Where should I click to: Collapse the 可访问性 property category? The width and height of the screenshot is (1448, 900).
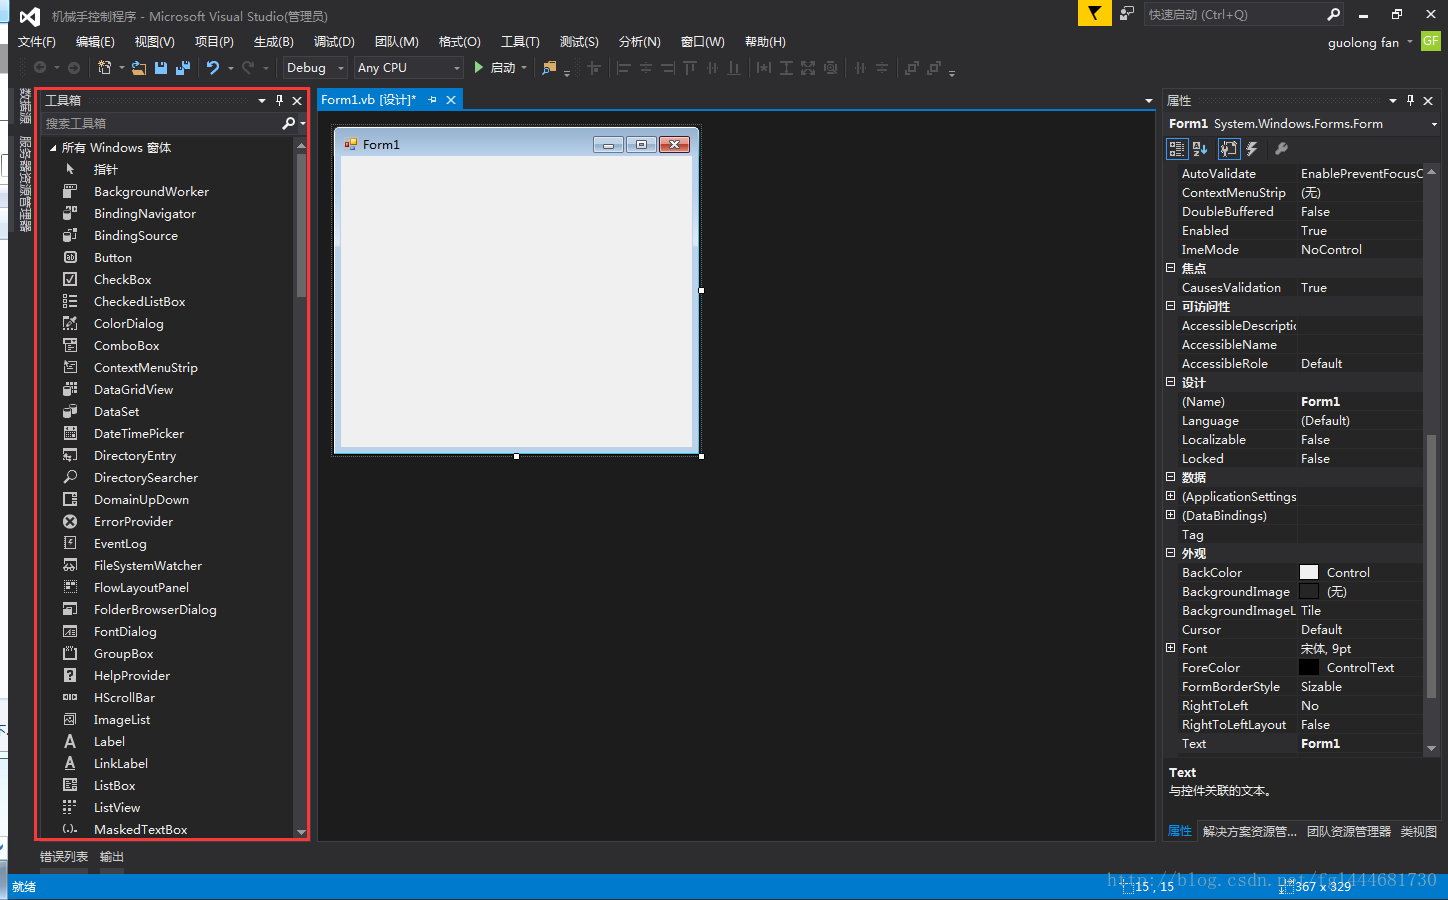pos(1170,306)
